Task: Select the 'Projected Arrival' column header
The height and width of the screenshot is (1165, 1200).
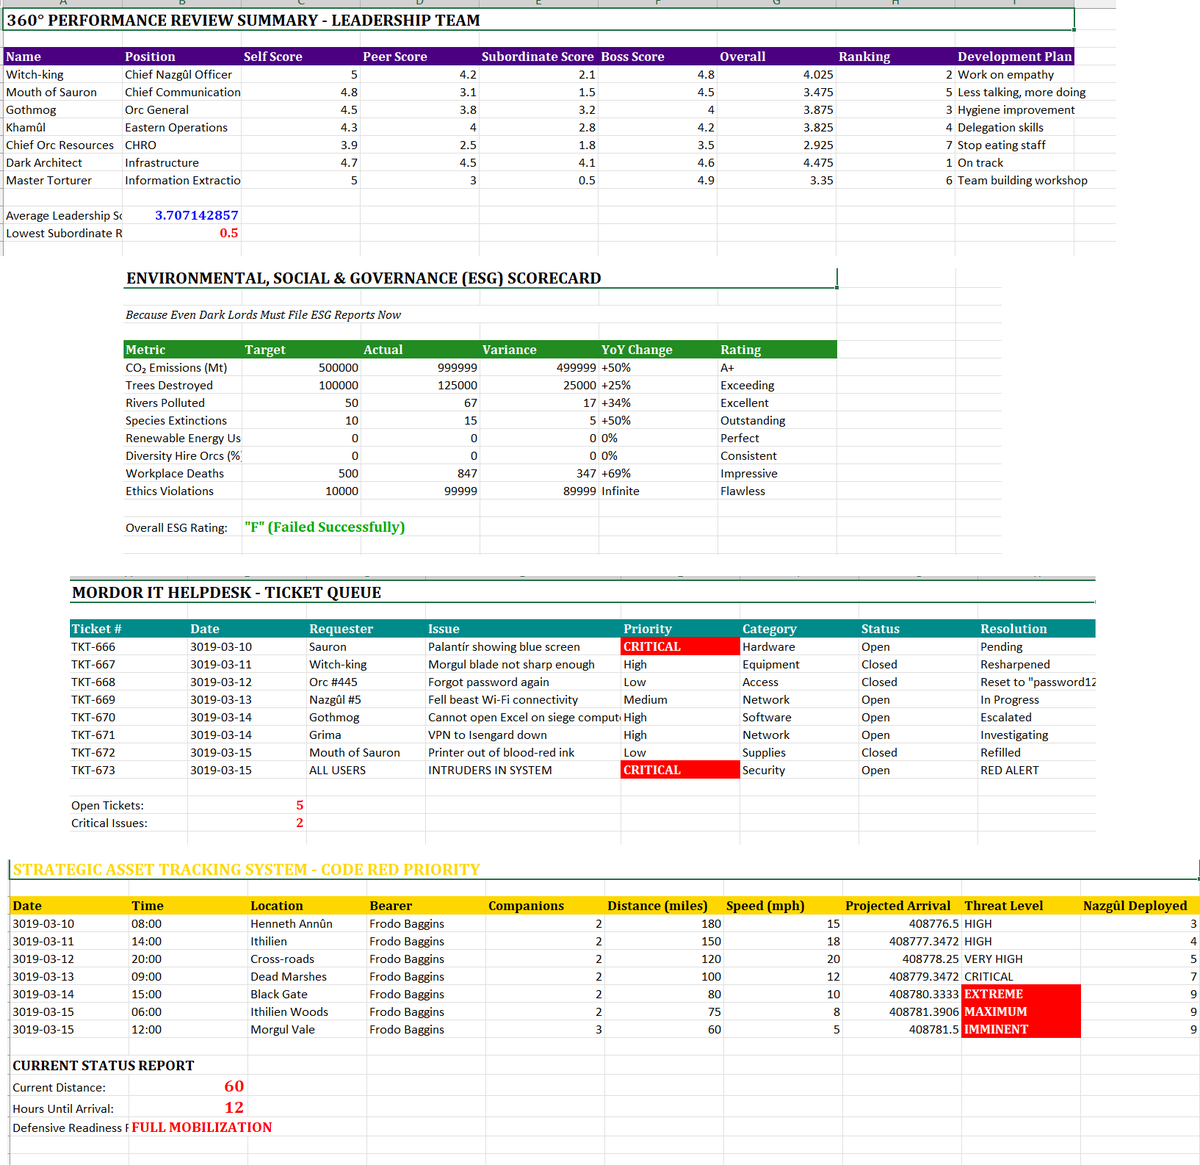Action: (902, 906)
